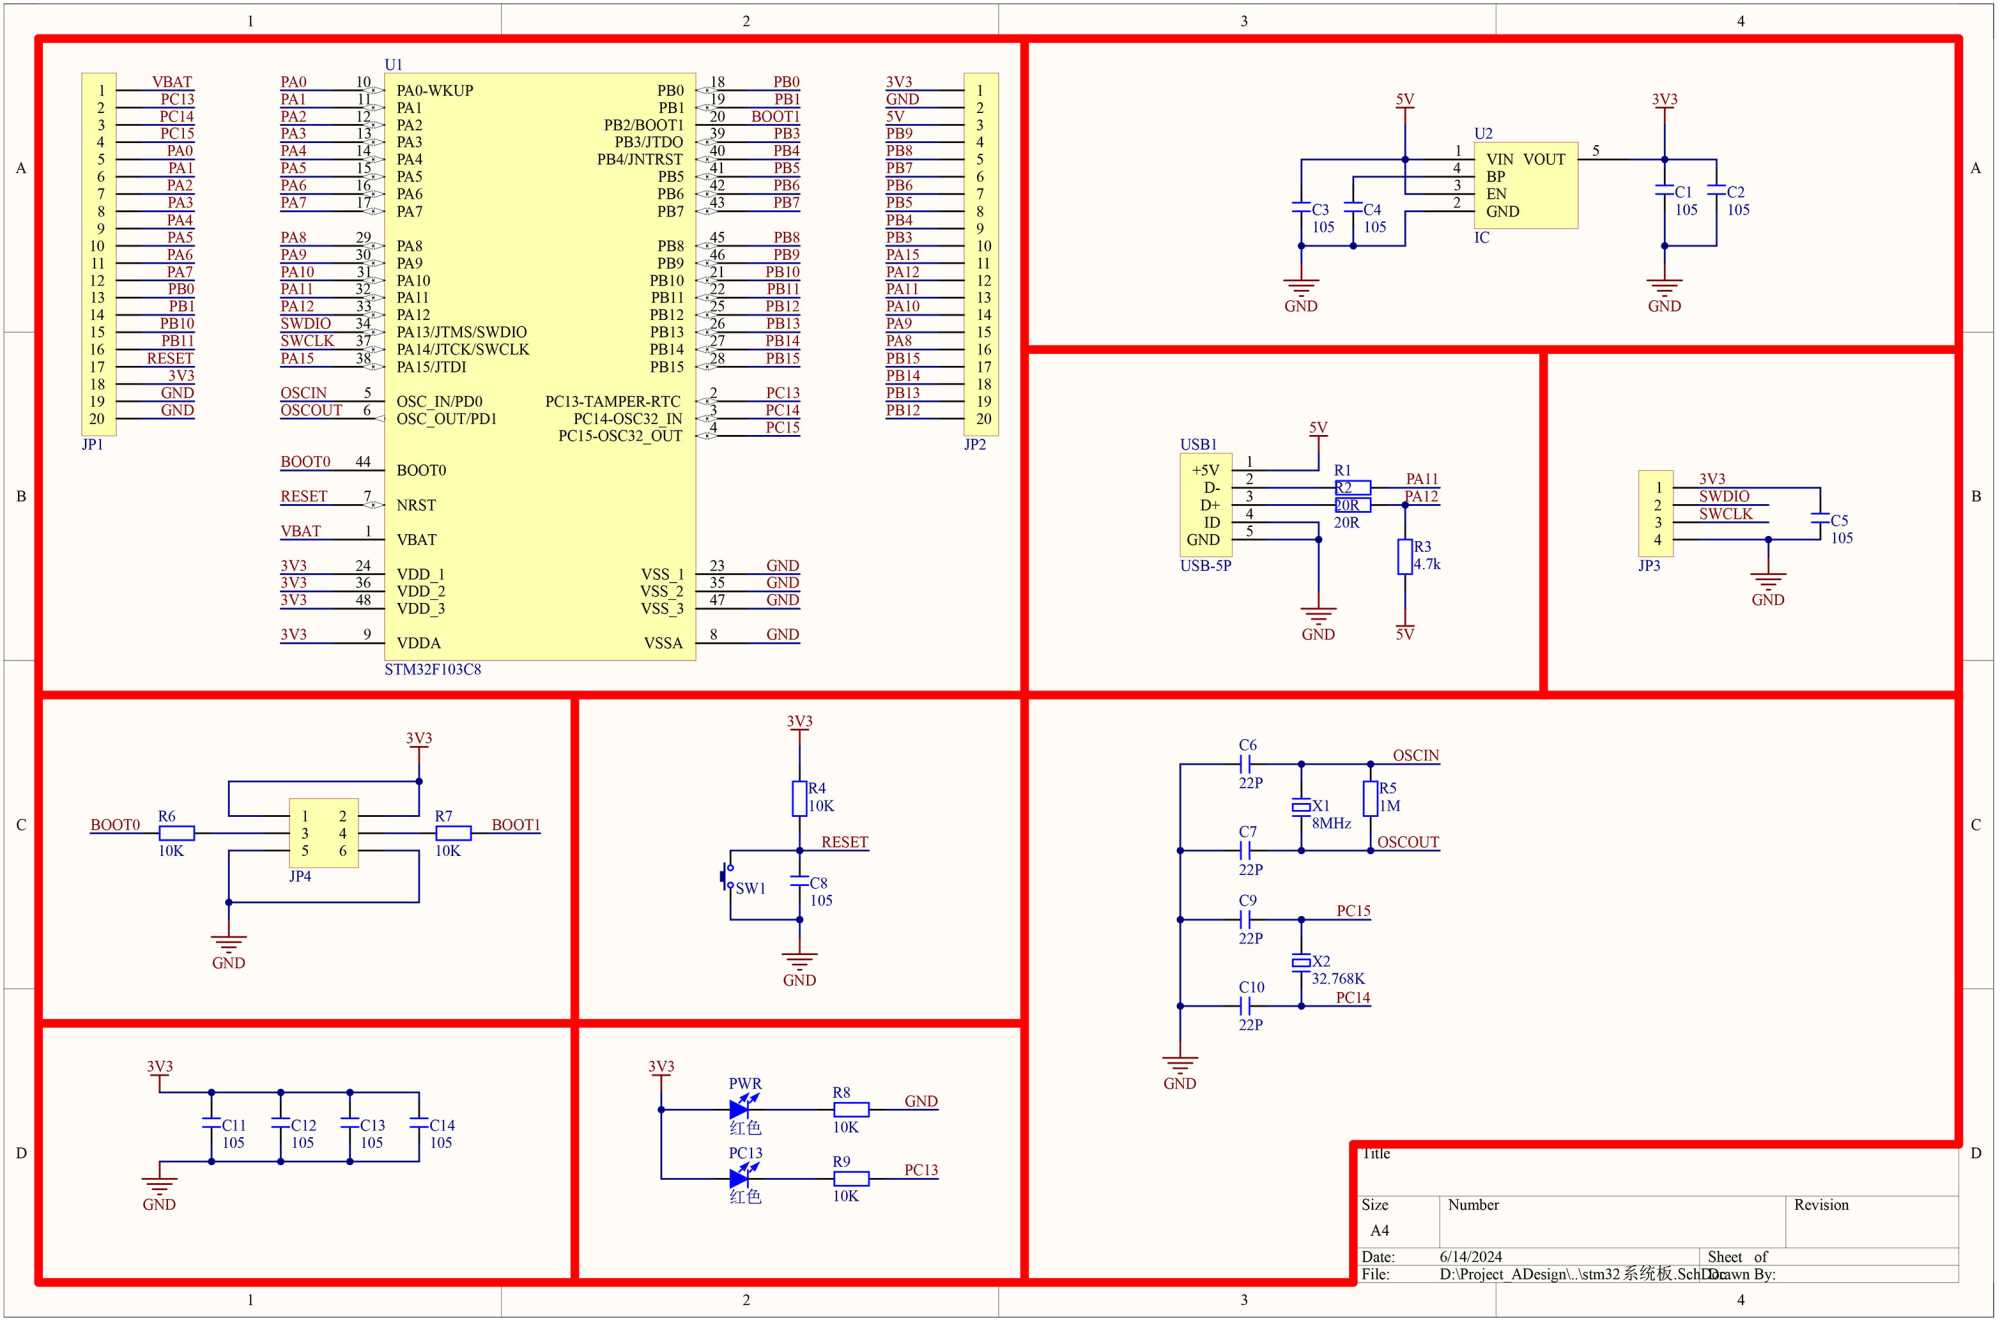Click the JP1 header designator

pyautogui.click(x=92, y=445)
